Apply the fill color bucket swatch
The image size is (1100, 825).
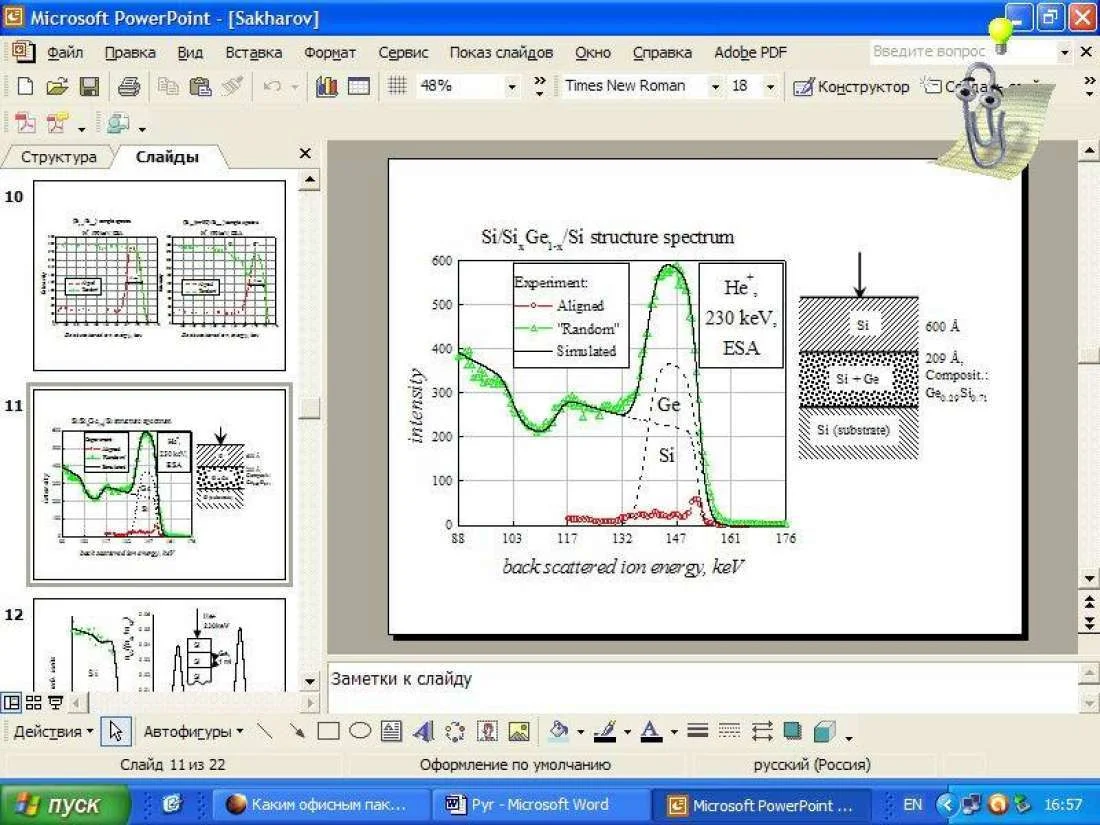coord(559,732)
